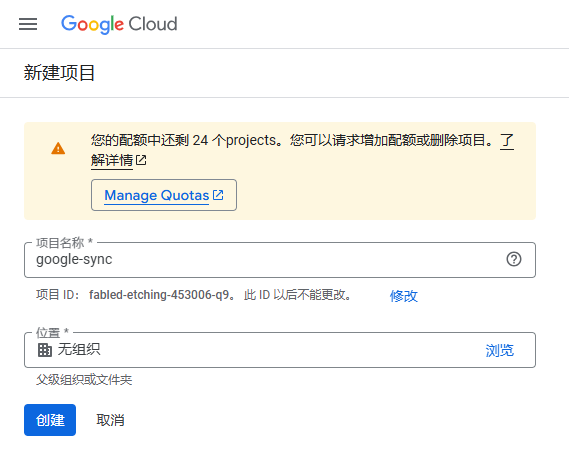This screenshot has height=452, width=569.
Task: Click the 项目名称 input field
Action: [280, 260]
